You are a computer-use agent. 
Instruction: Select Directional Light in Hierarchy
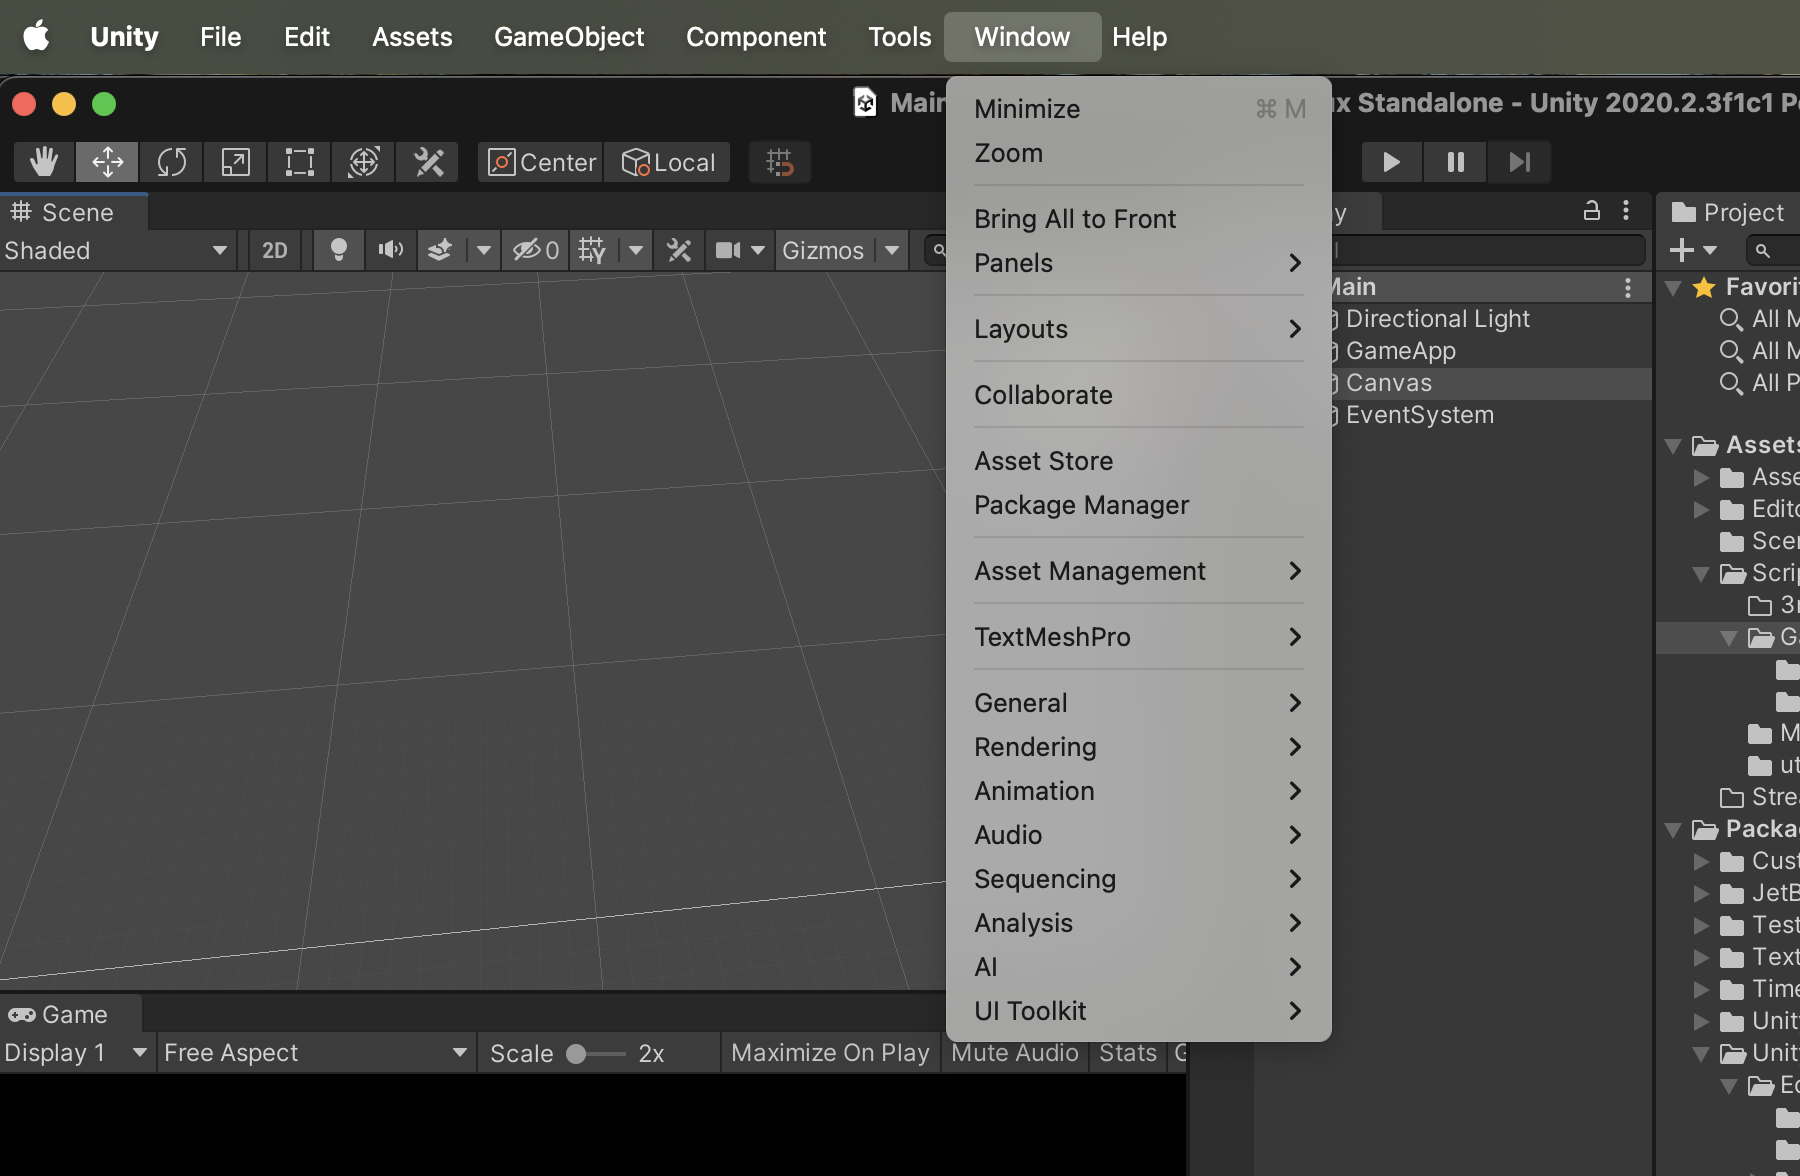[x=1438, y=319]
